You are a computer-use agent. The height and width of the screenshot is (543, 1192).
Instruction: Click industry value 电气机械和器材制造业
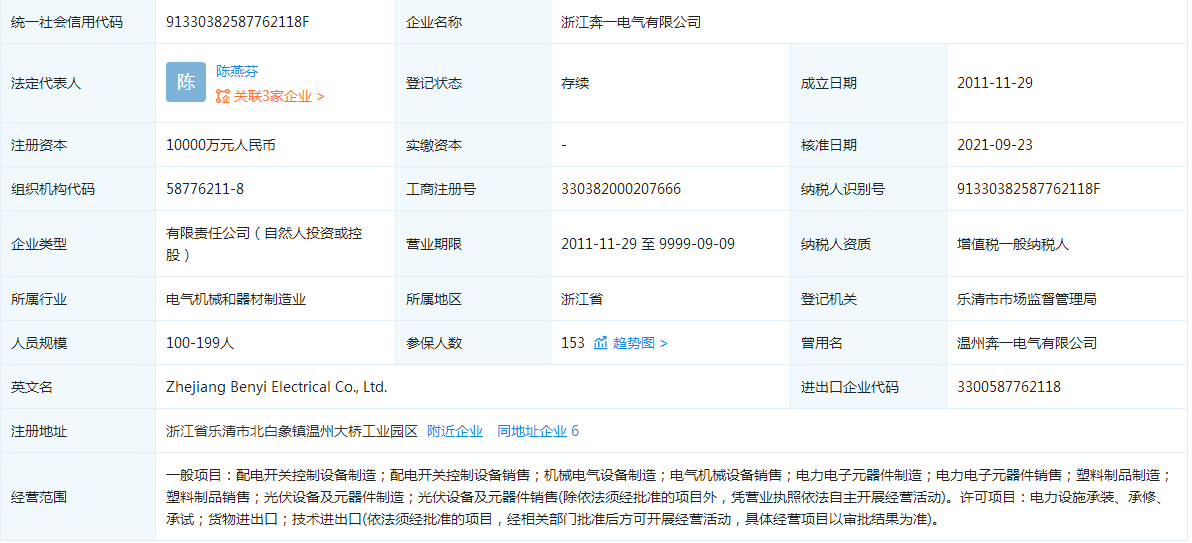[236, 299]
